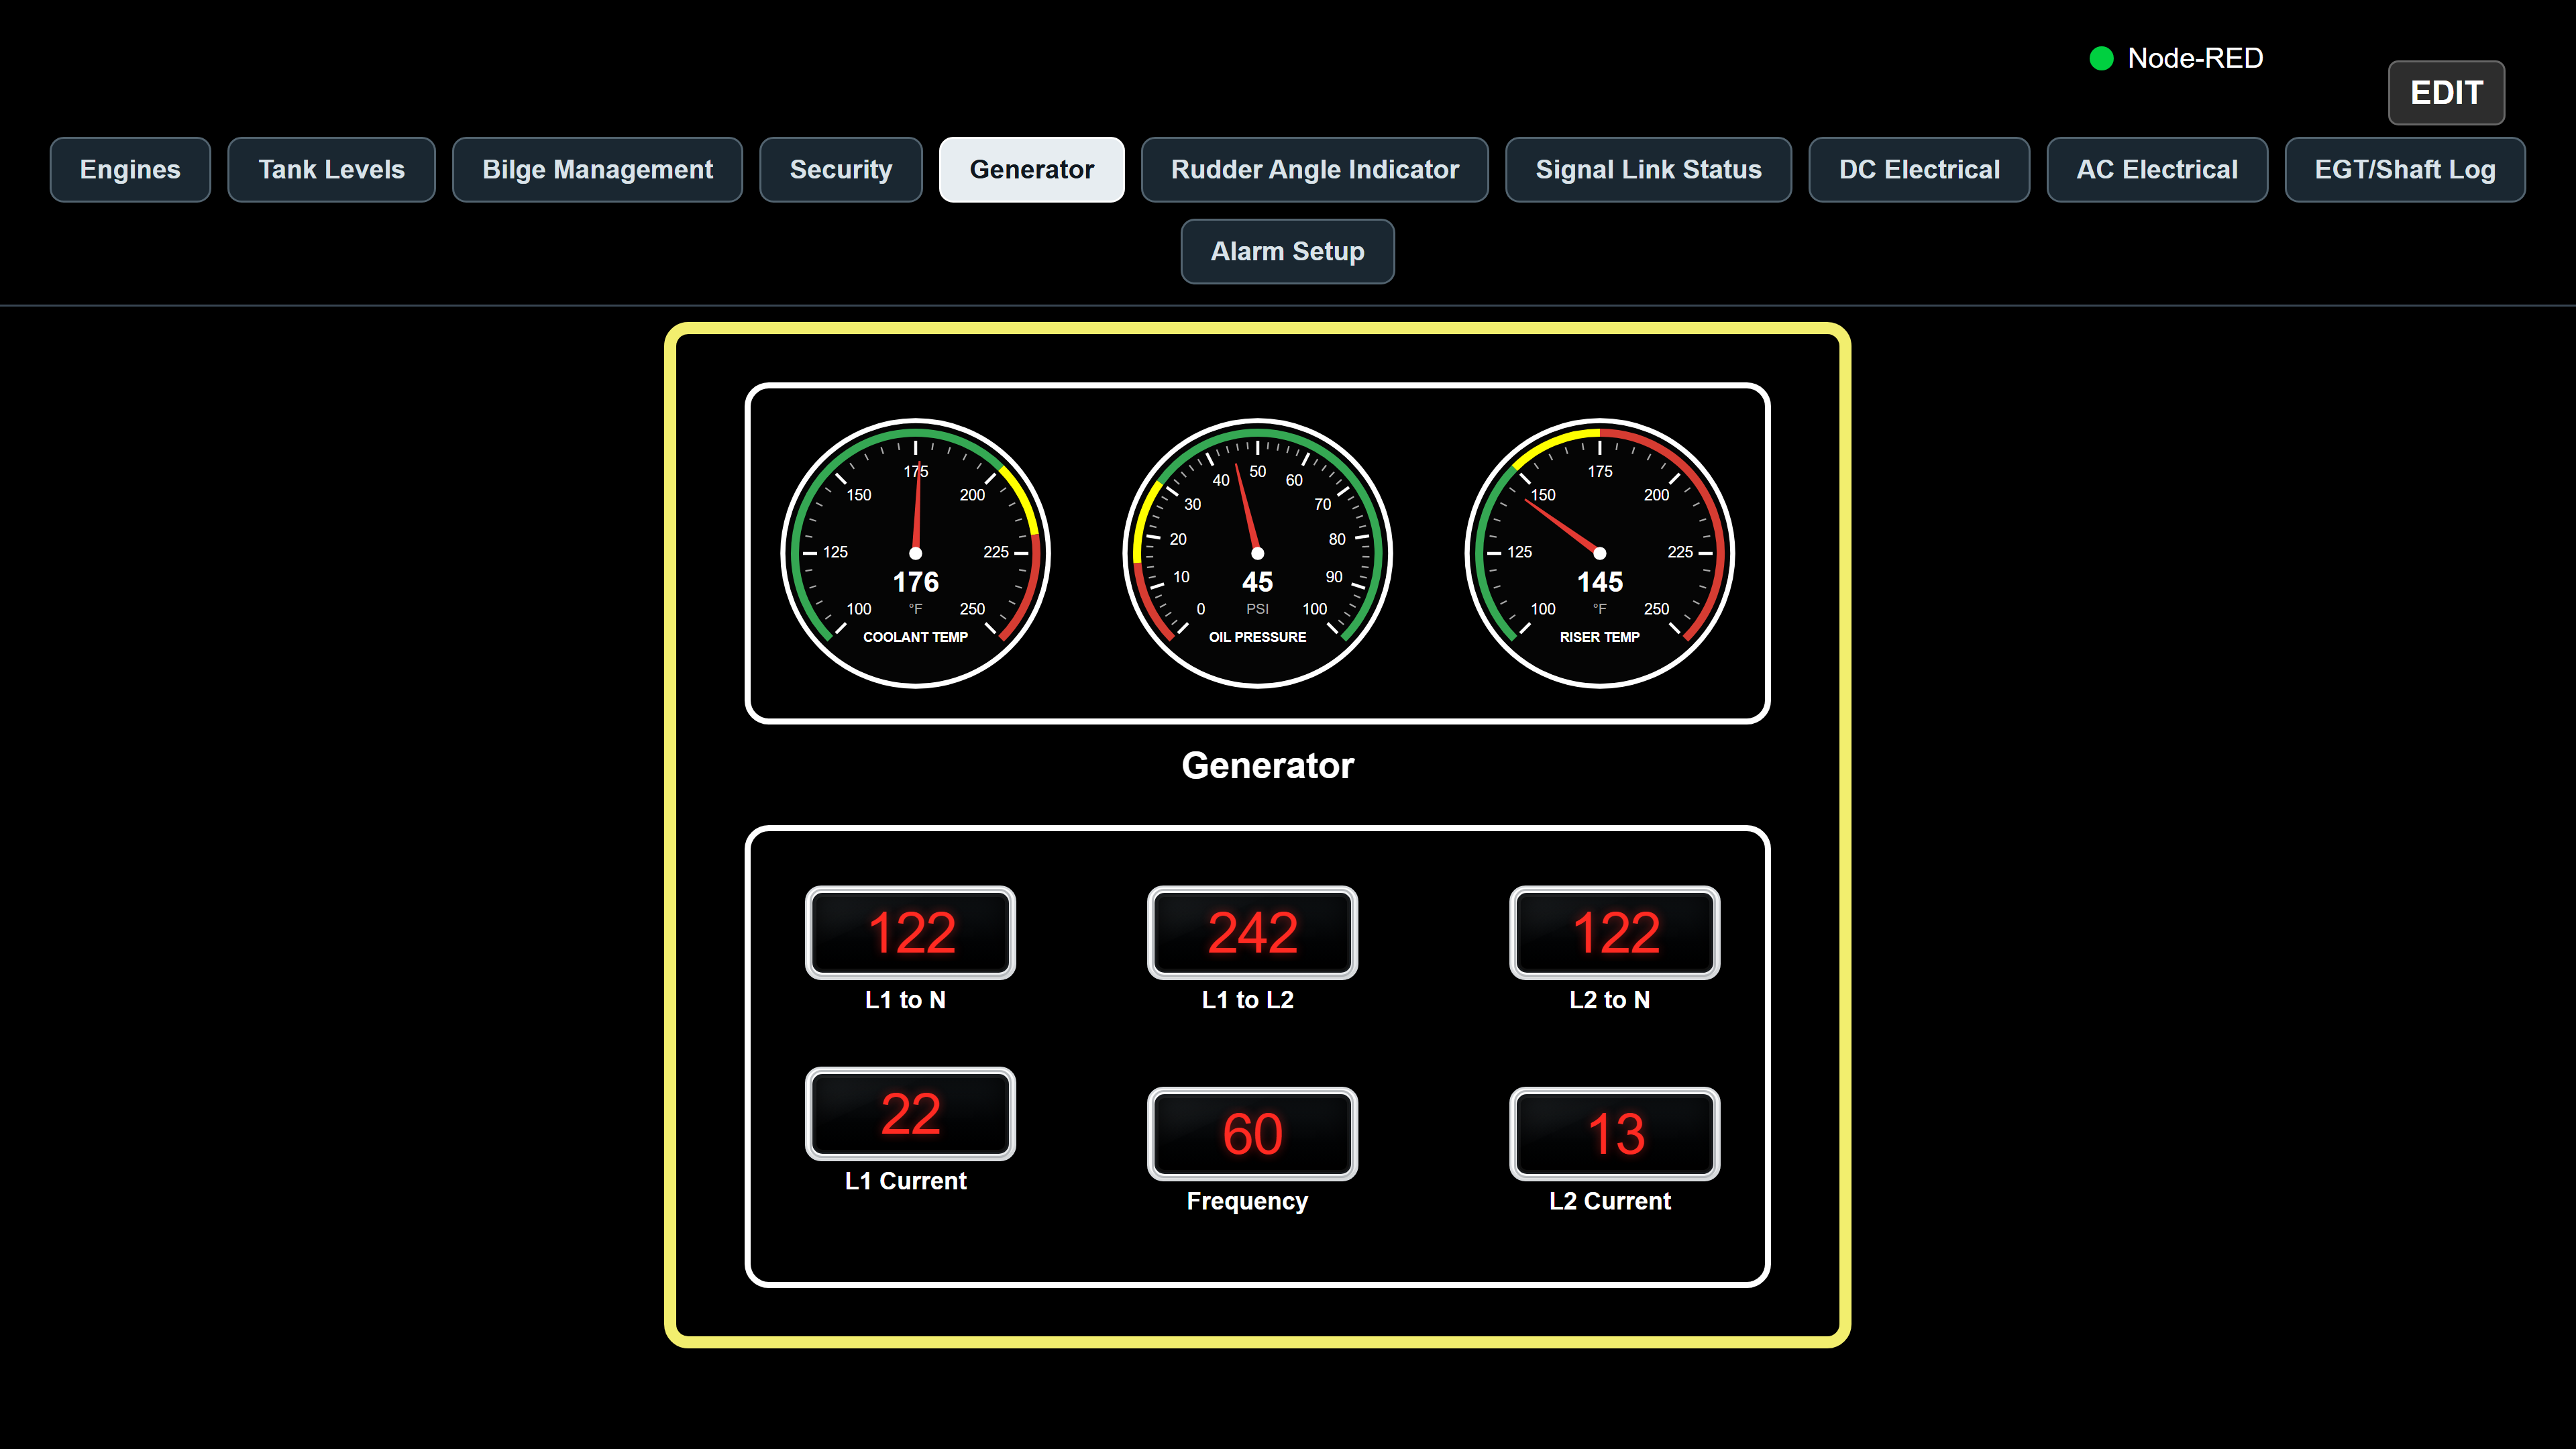Click the Frequency readout showing 60
This screenshot has height=1449, width=2576.
(x=1252, y=1133)
